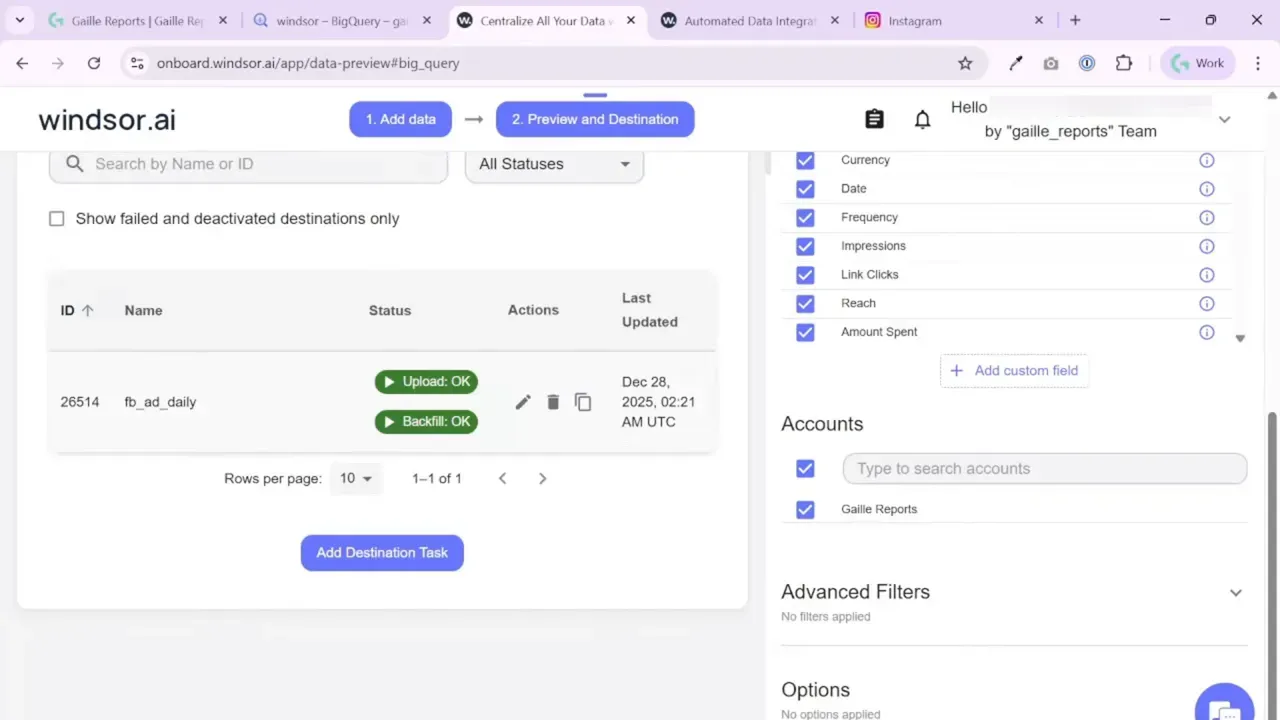The height and width of the screenshot is (720, 1280).
Task: Click the fields list scroll down arrow
Action: 1240,339
